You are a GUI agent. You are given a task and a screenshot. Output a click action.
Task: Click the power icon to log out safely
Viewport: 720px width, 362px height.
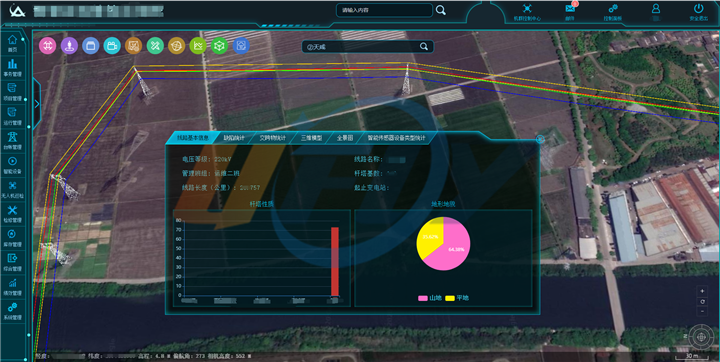pos(698,9)
